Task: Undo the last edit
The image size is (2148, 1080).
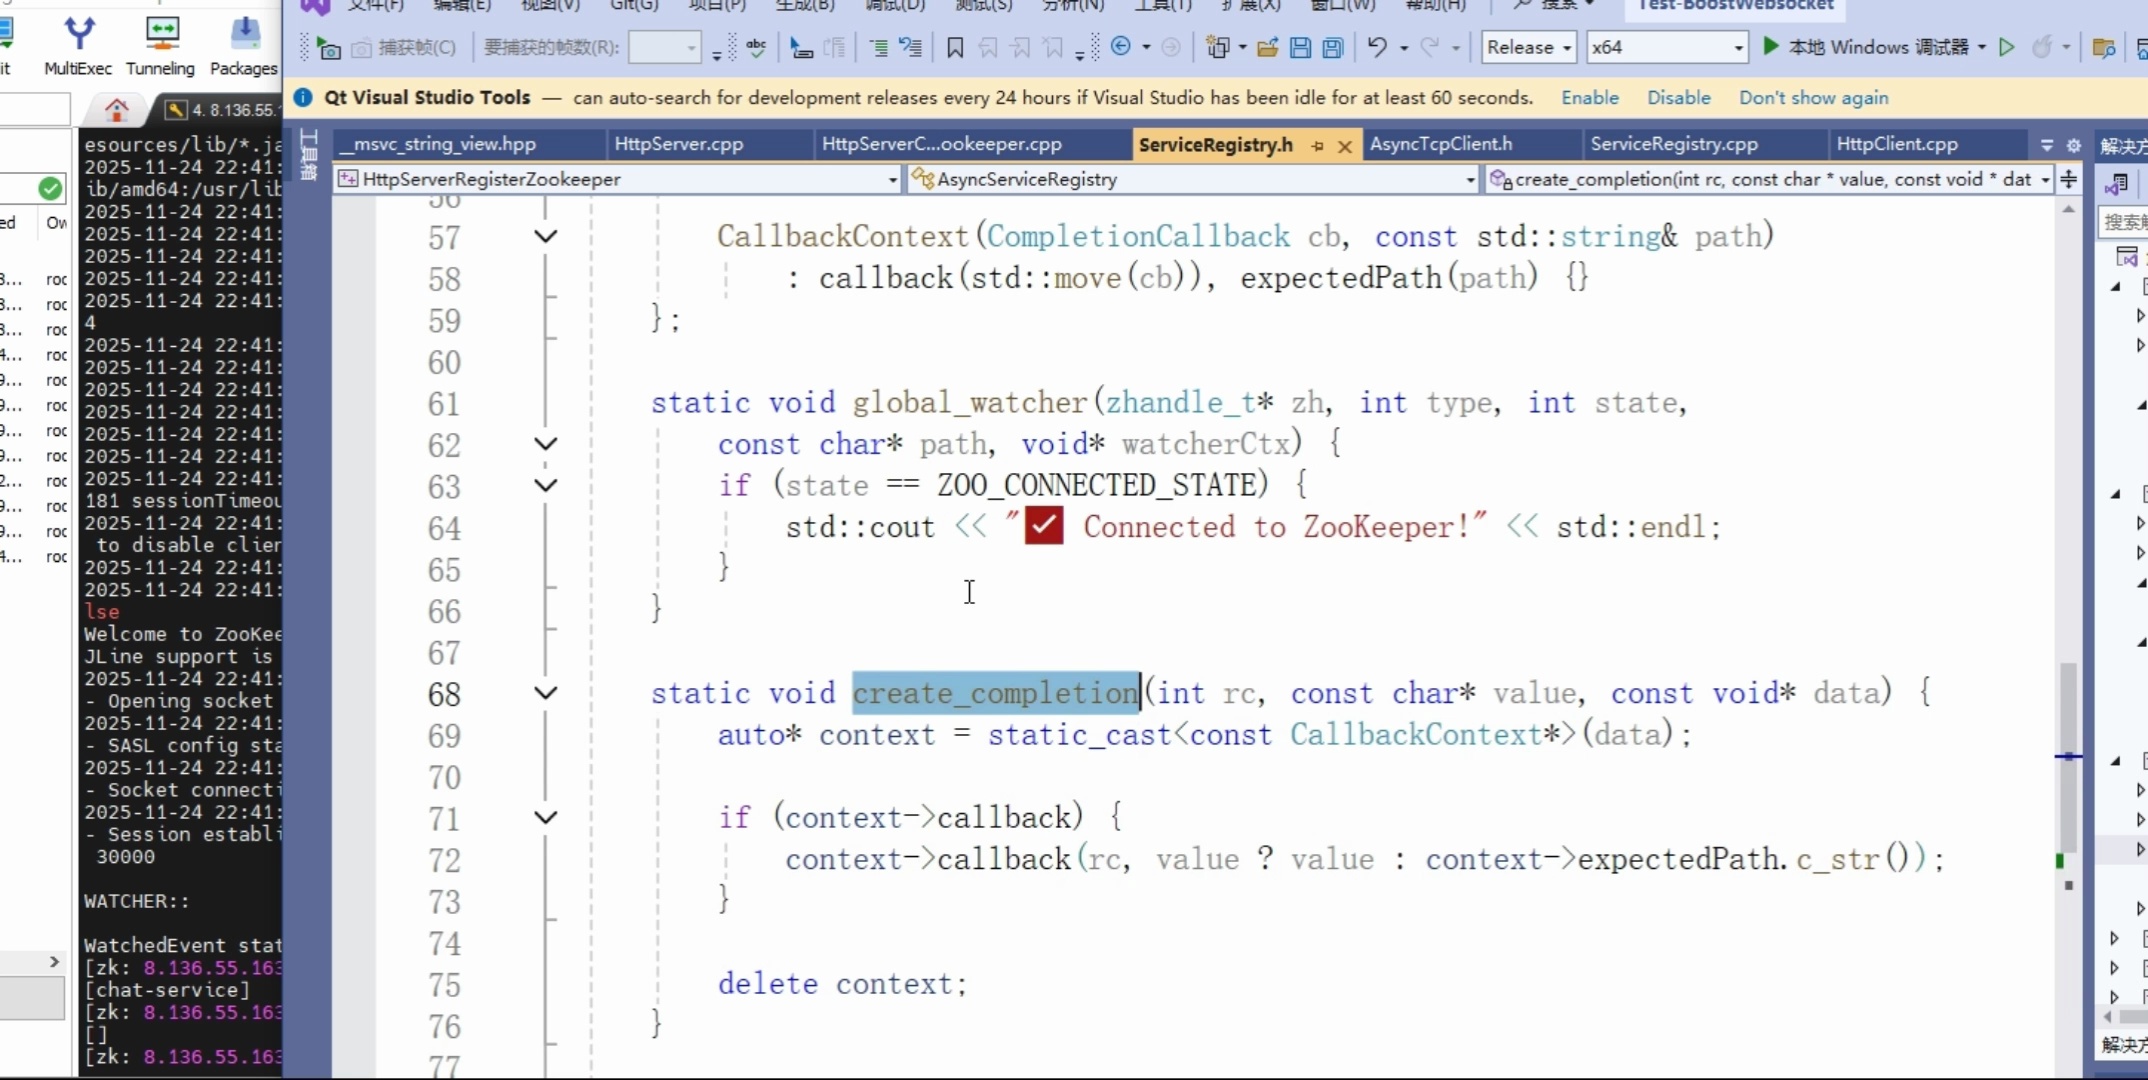Action: point(1377,46)
